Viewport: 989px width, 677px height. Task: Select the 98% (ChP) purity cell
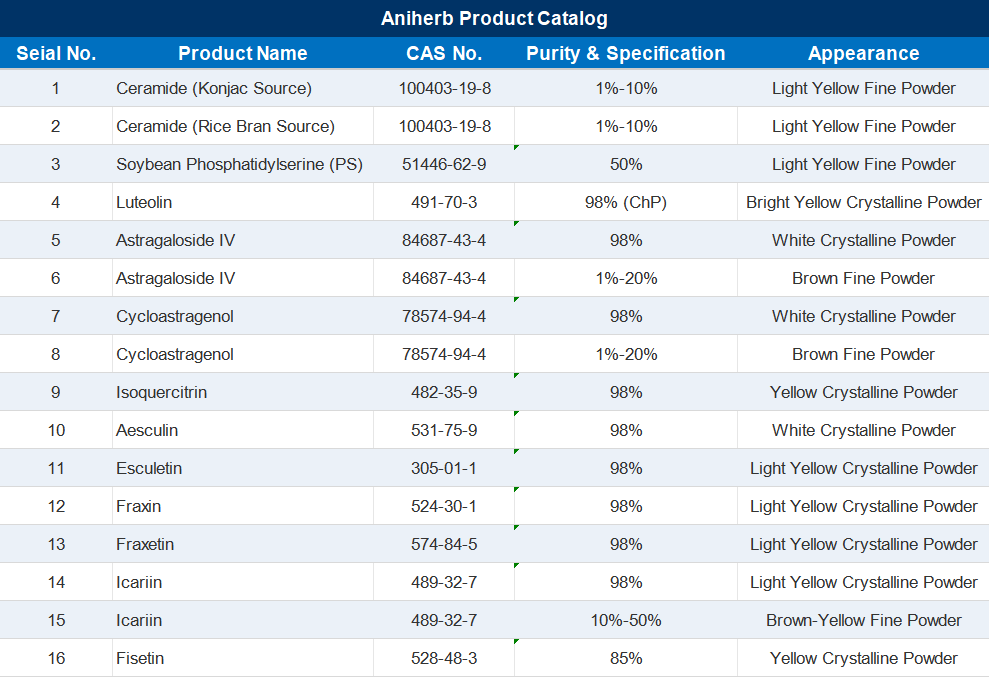(x=626, y=203)
